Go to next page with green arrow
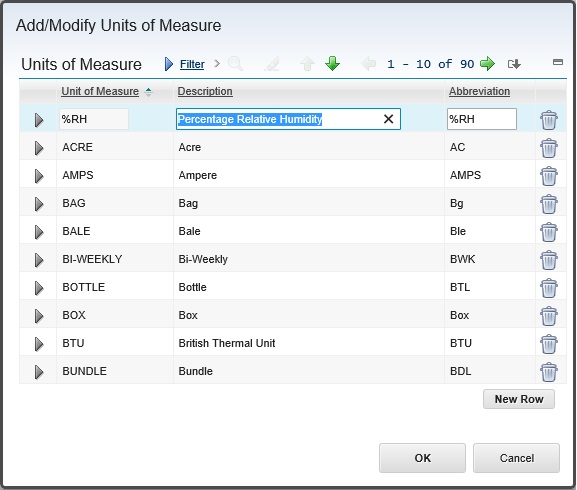Screen dimensions: 577x490 (x=487, y=64)
